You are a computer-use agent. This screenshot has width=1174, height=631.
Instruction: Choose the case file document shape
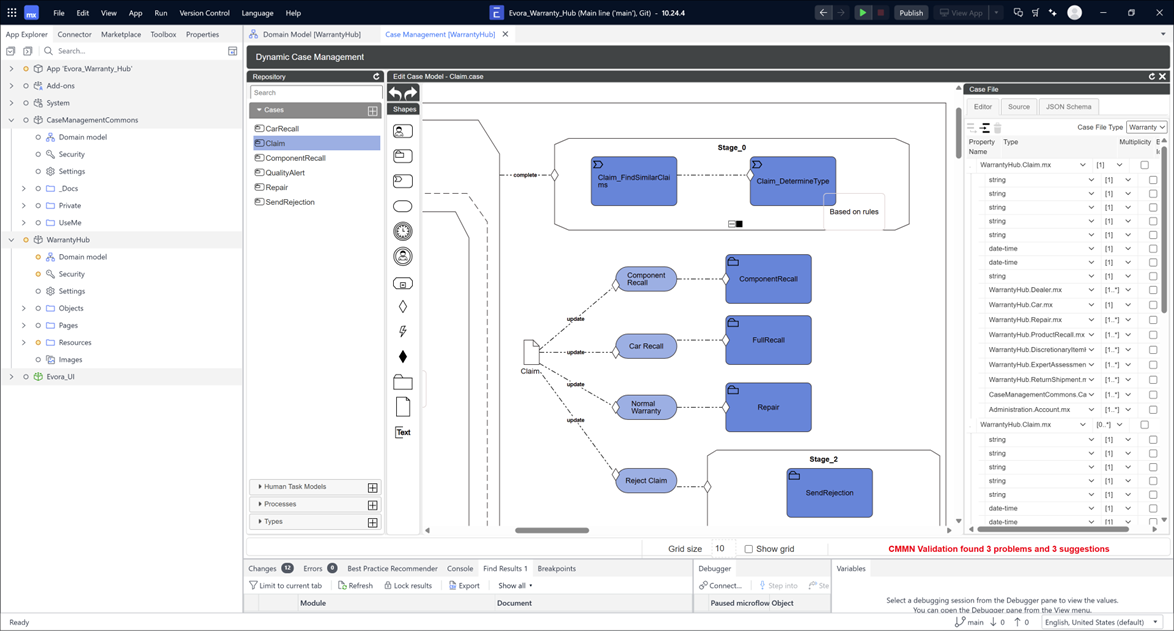(403, 406)
